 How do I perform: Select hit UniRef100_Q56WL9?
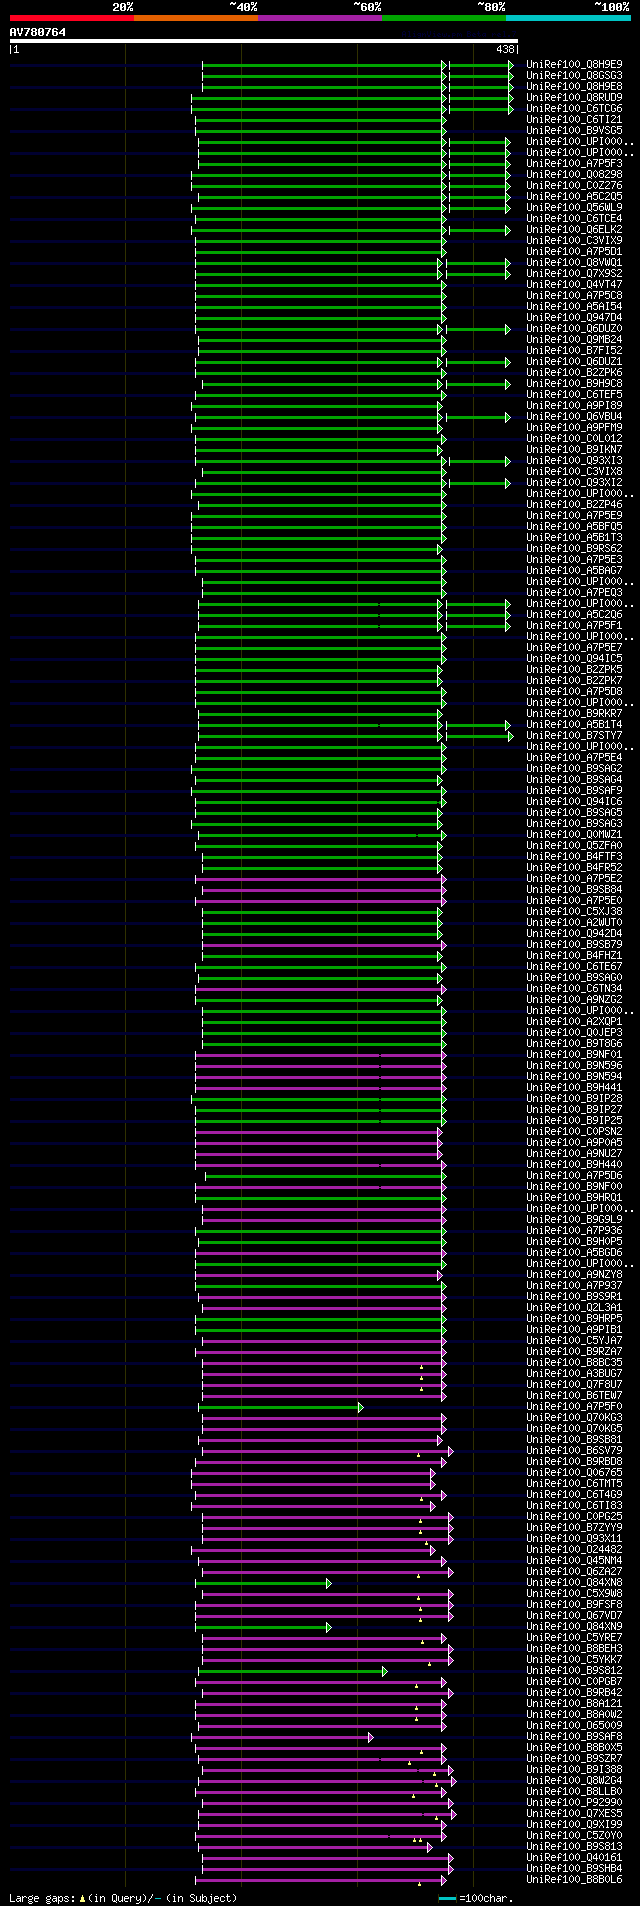tap(574, 207)
